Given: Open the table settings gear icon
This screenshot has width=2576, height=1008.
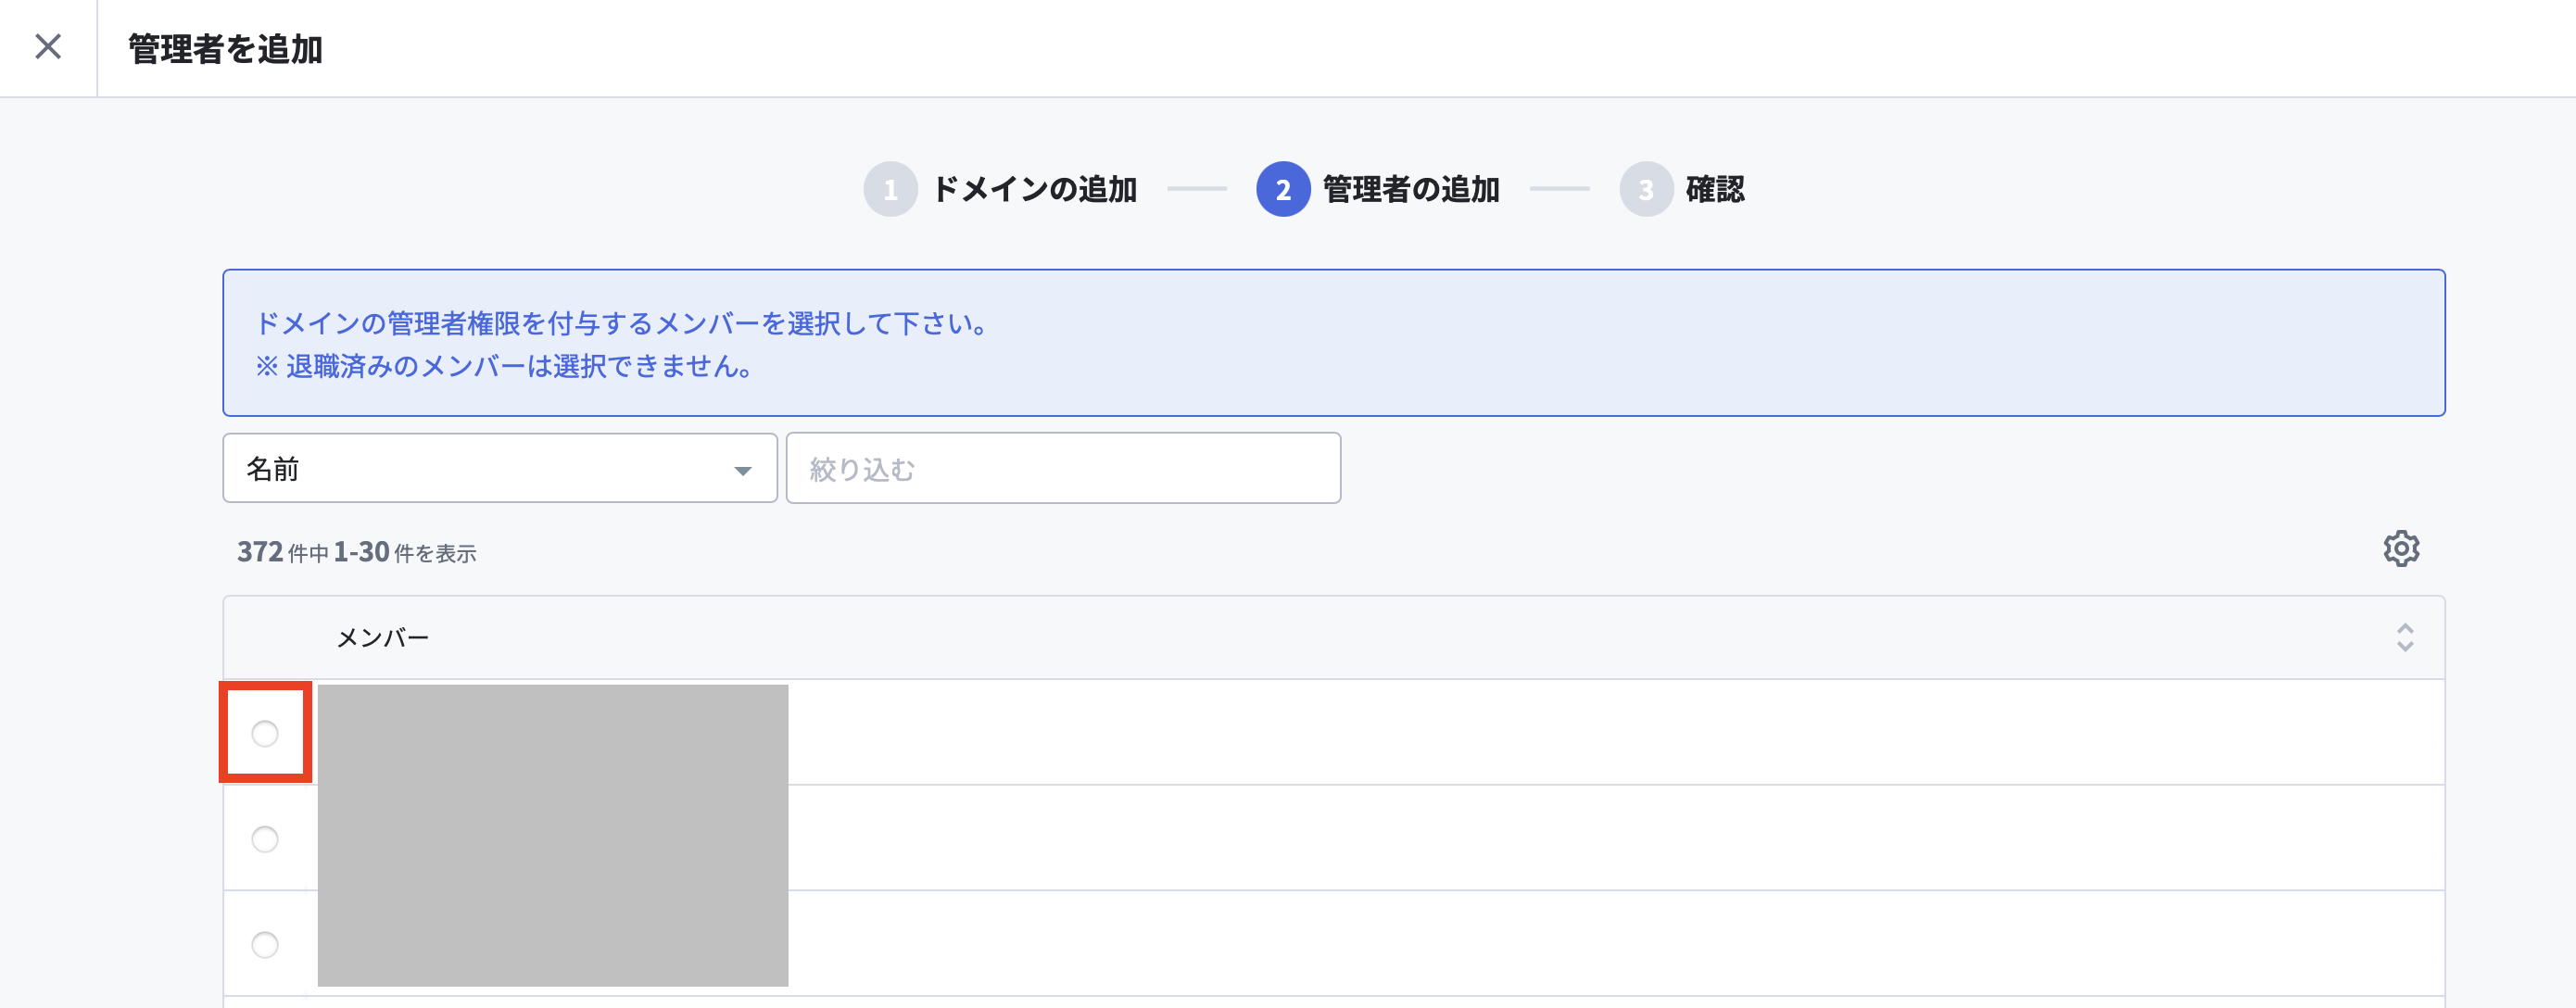Looking at the screenshot, I should pos(2401,549).
